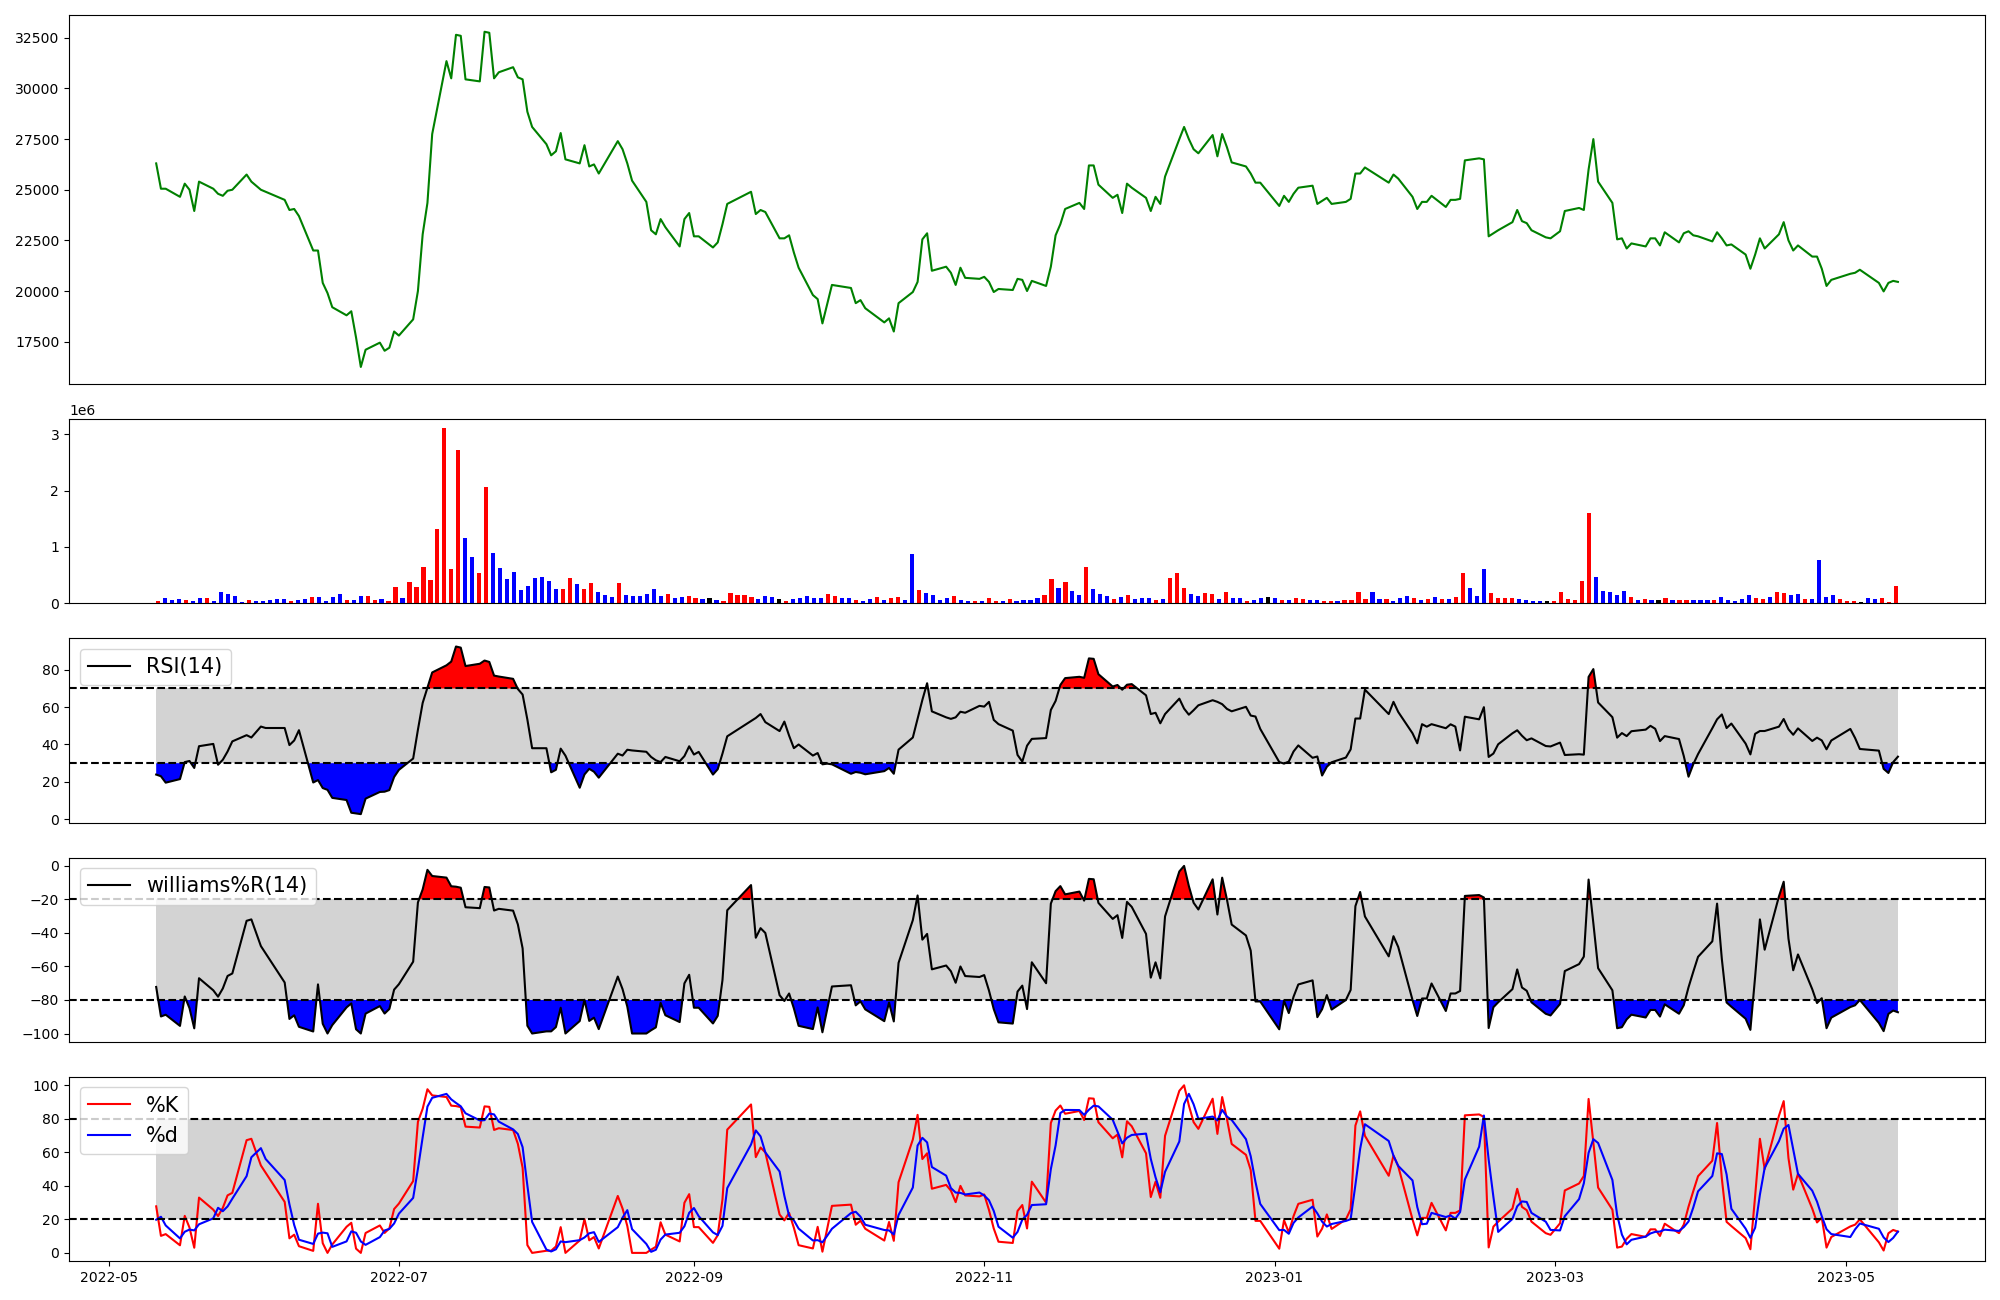Click the 2022-05 x-axis date label
2000x1300 pixels.
tap(108, 1277)
